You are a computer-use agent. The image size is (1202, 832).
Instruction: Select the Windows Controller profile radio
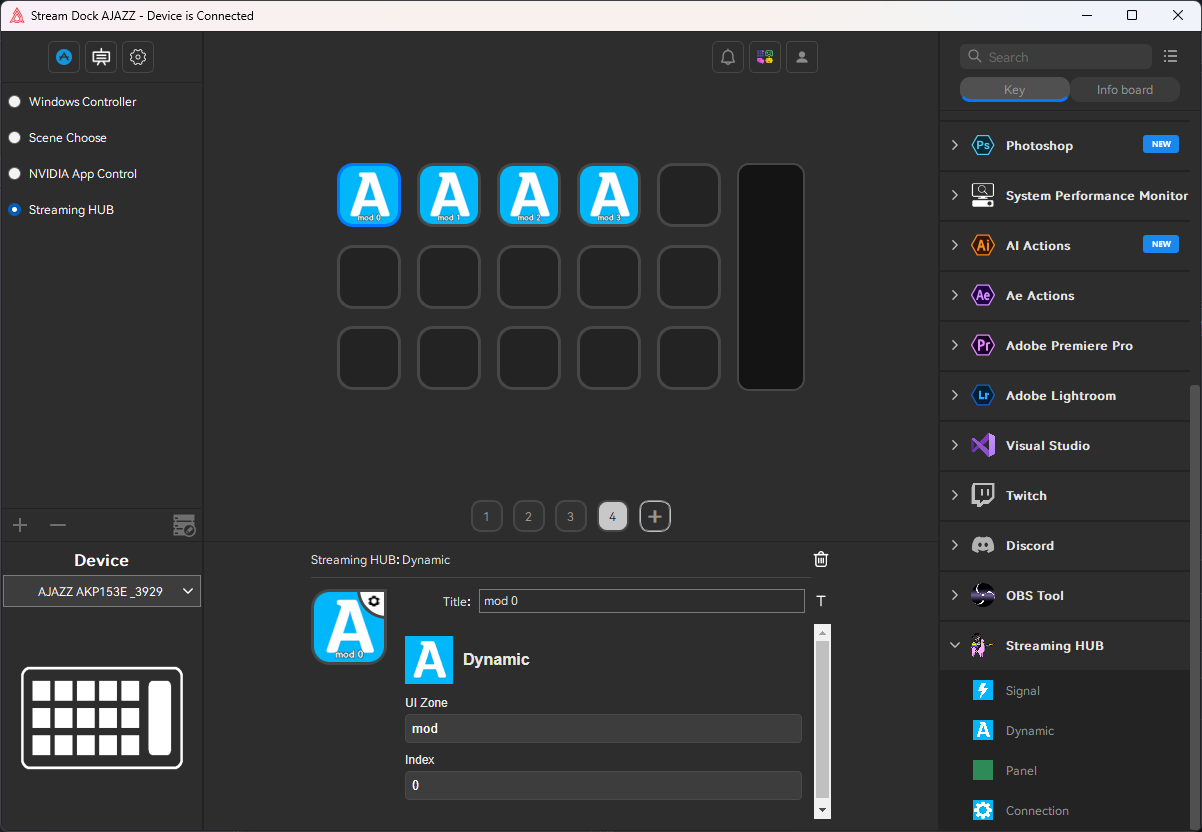pos(14,102)
